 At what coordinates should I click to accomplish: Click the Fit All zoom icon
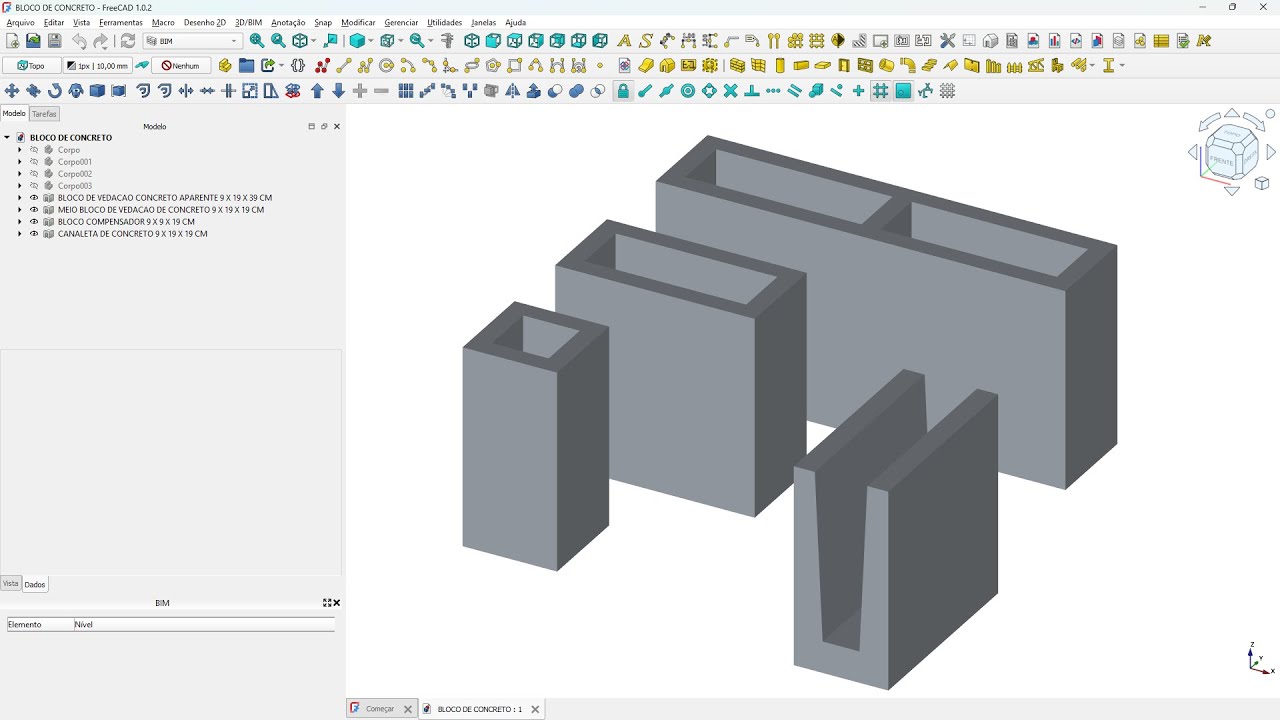click(257, 41)
